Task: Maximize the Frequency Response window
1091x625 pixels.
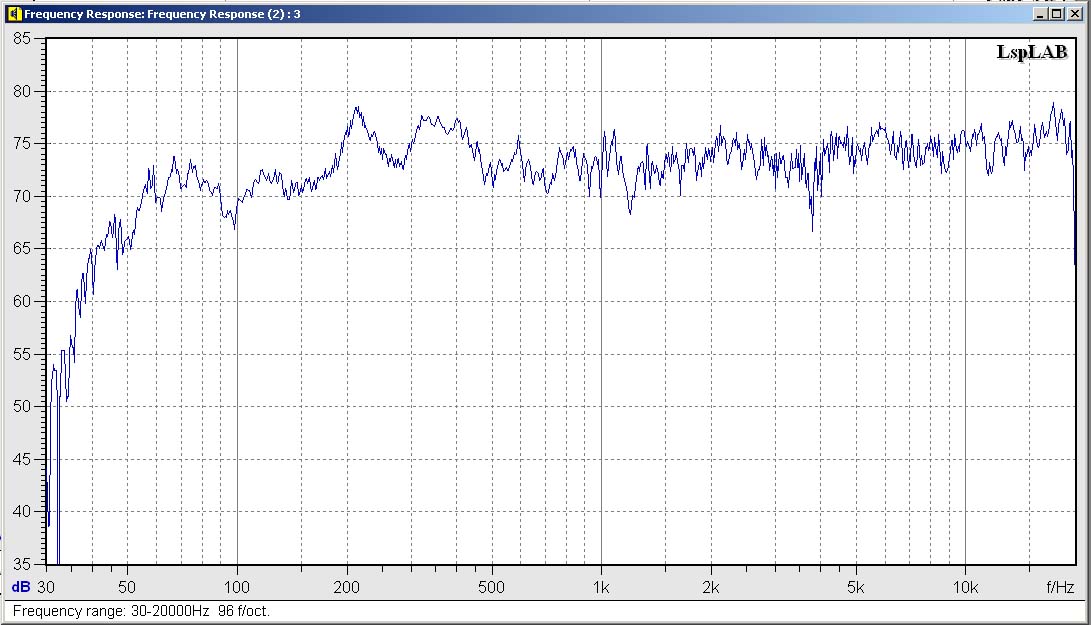Action: click(1056, 14)
